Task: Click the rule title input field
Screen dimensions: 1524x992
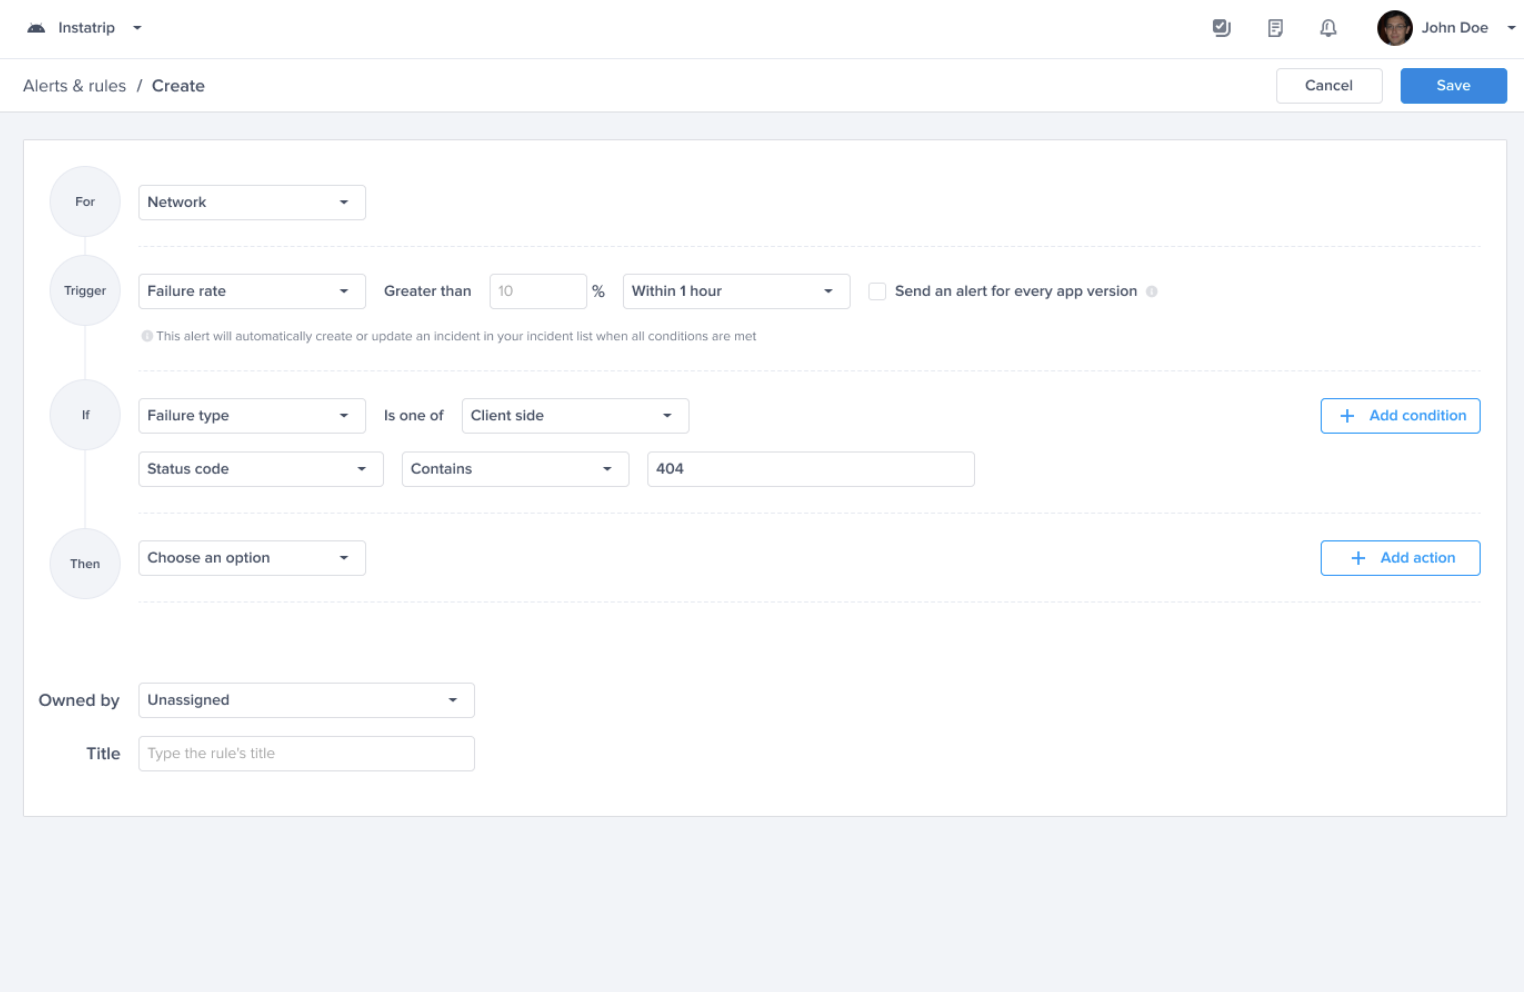Action: (306, 754)
